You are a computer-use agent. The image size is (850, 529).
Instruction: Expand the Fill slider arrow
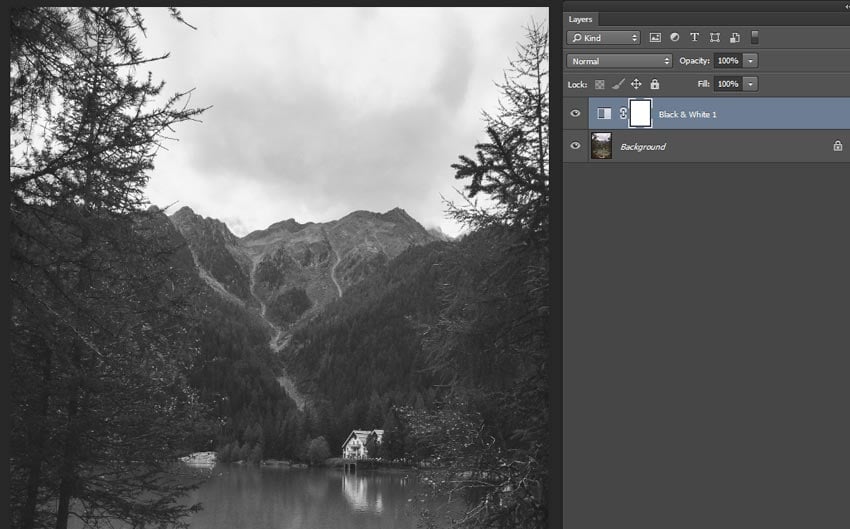pyautogui.click(x=751, y=84)
